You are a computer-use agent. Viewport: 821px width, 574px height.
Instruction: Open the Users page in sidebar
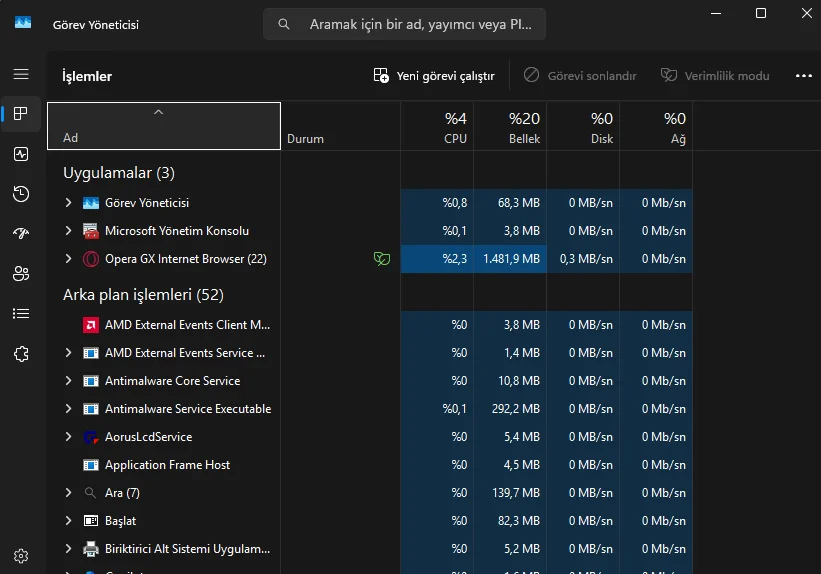point(21,273)
